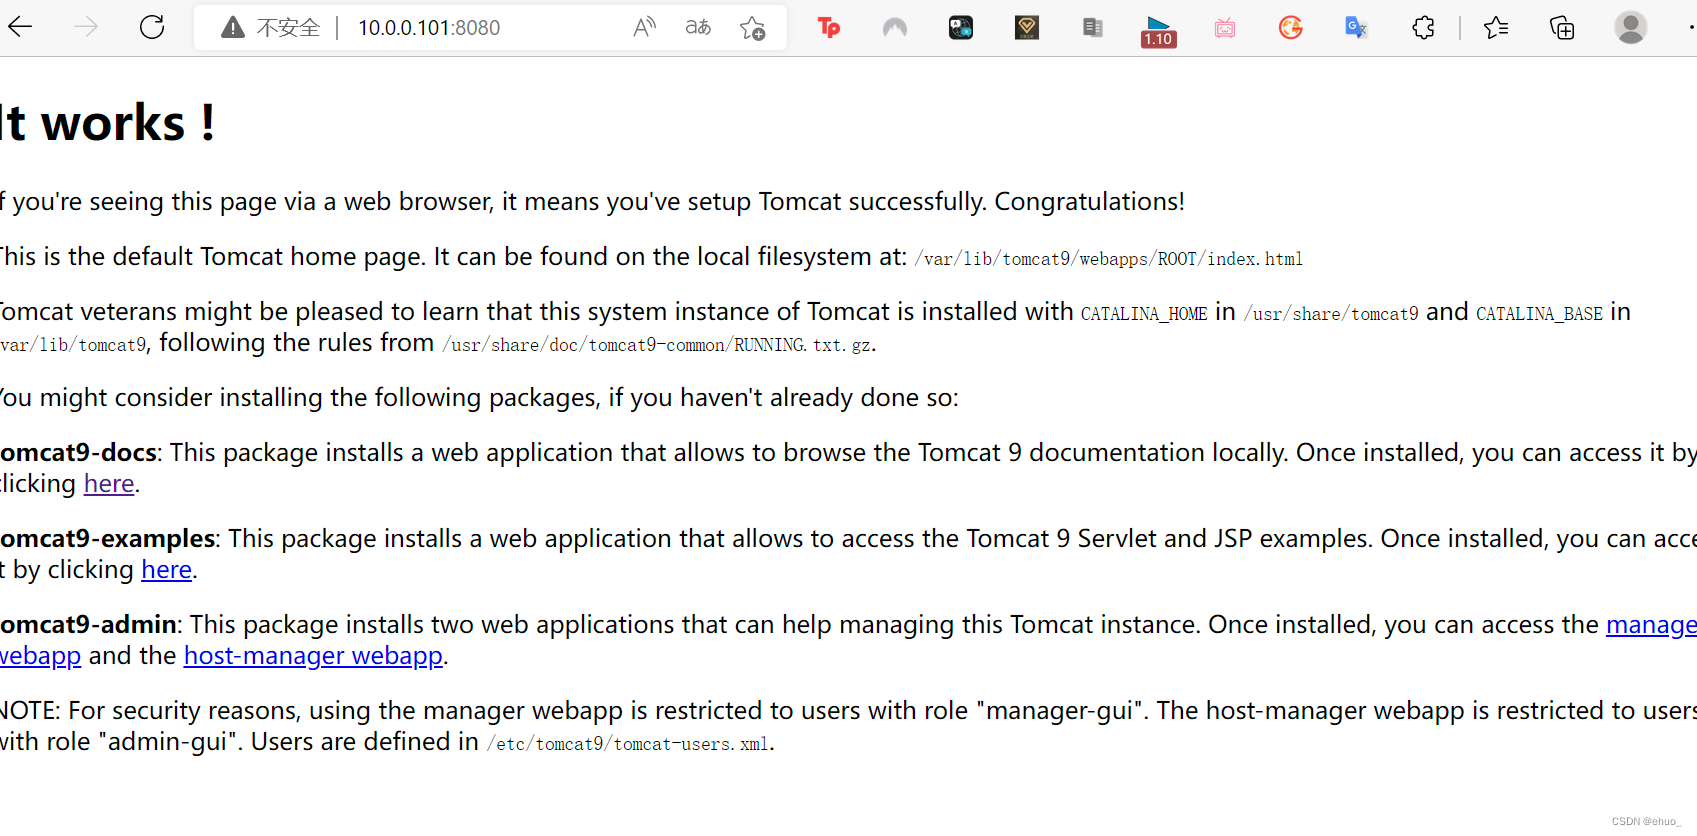Viewport: 1697px width, 836px height.
Task: Open the translate page icon in address bar
Action: tap(698, 27)
